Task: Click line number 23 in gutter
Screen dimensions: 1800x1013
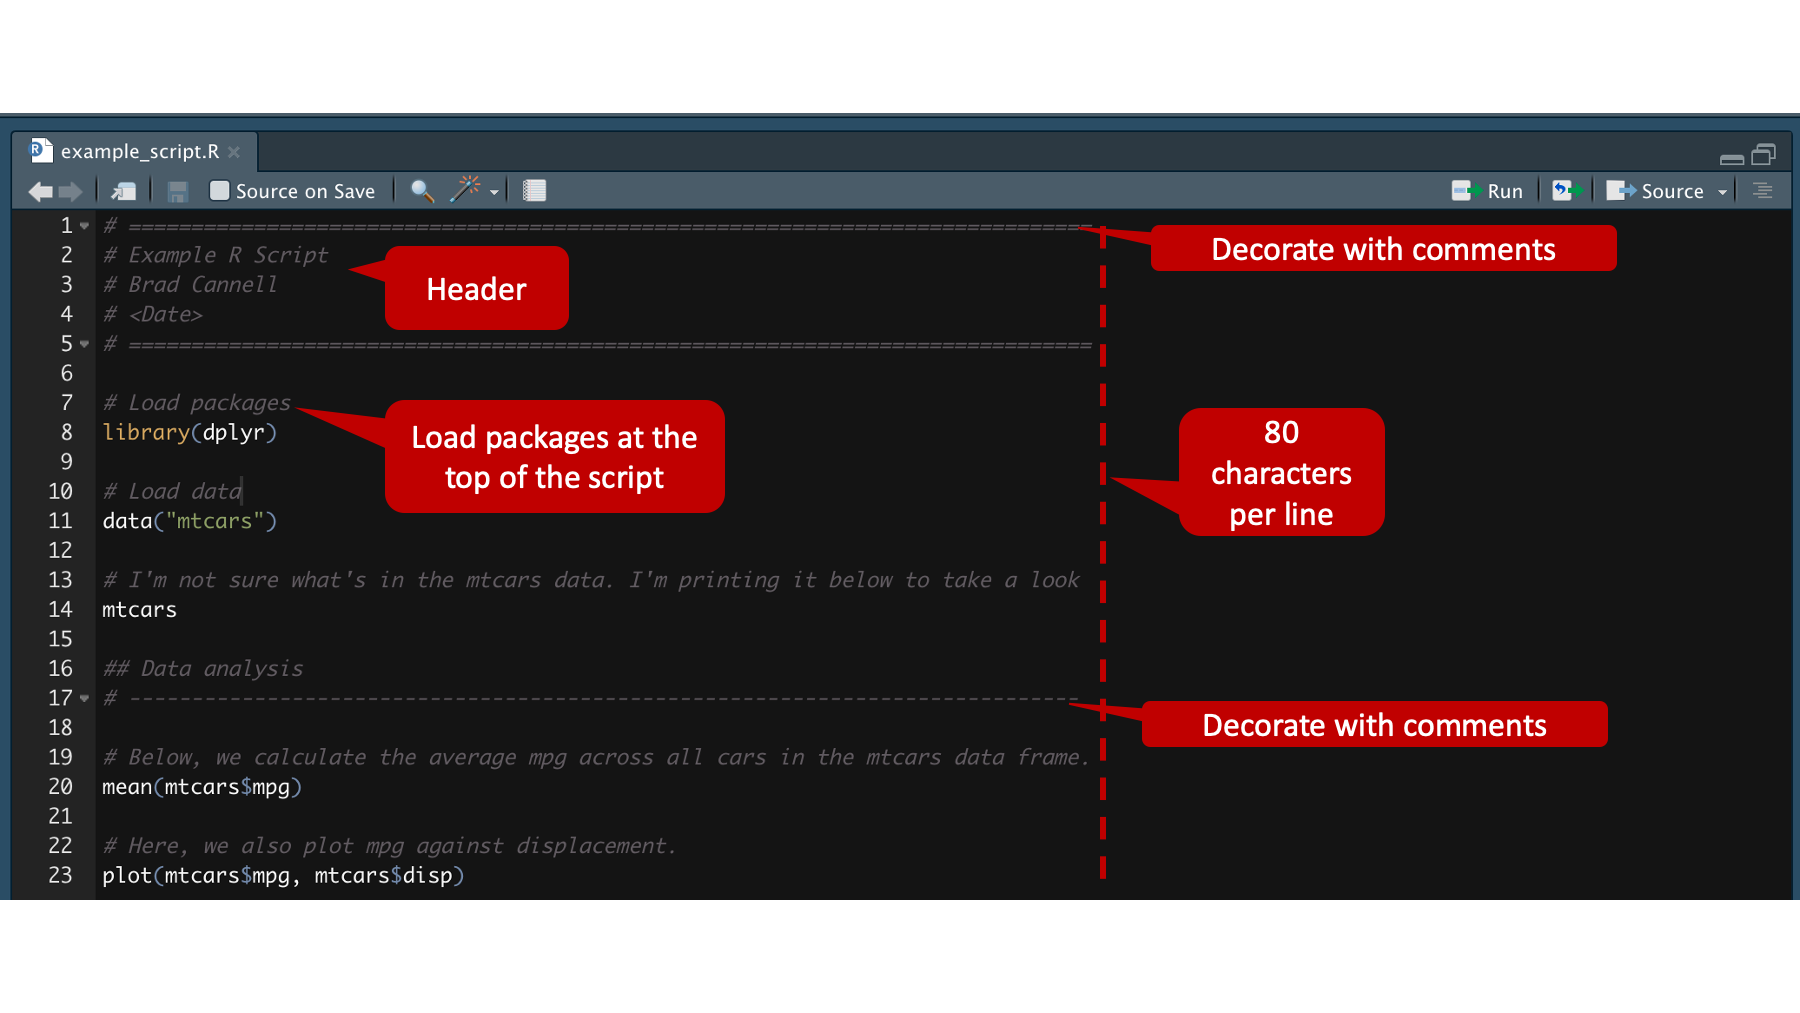Action: point(61,875)
